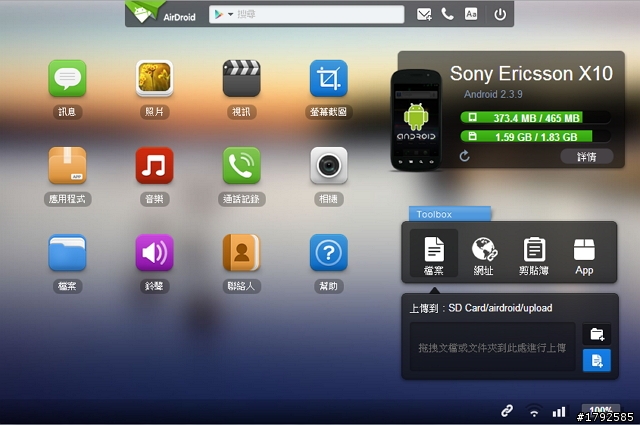Open the Music (音樂) icon
The height and width of the screenshot is (425, 640).
tap(154, 165)
